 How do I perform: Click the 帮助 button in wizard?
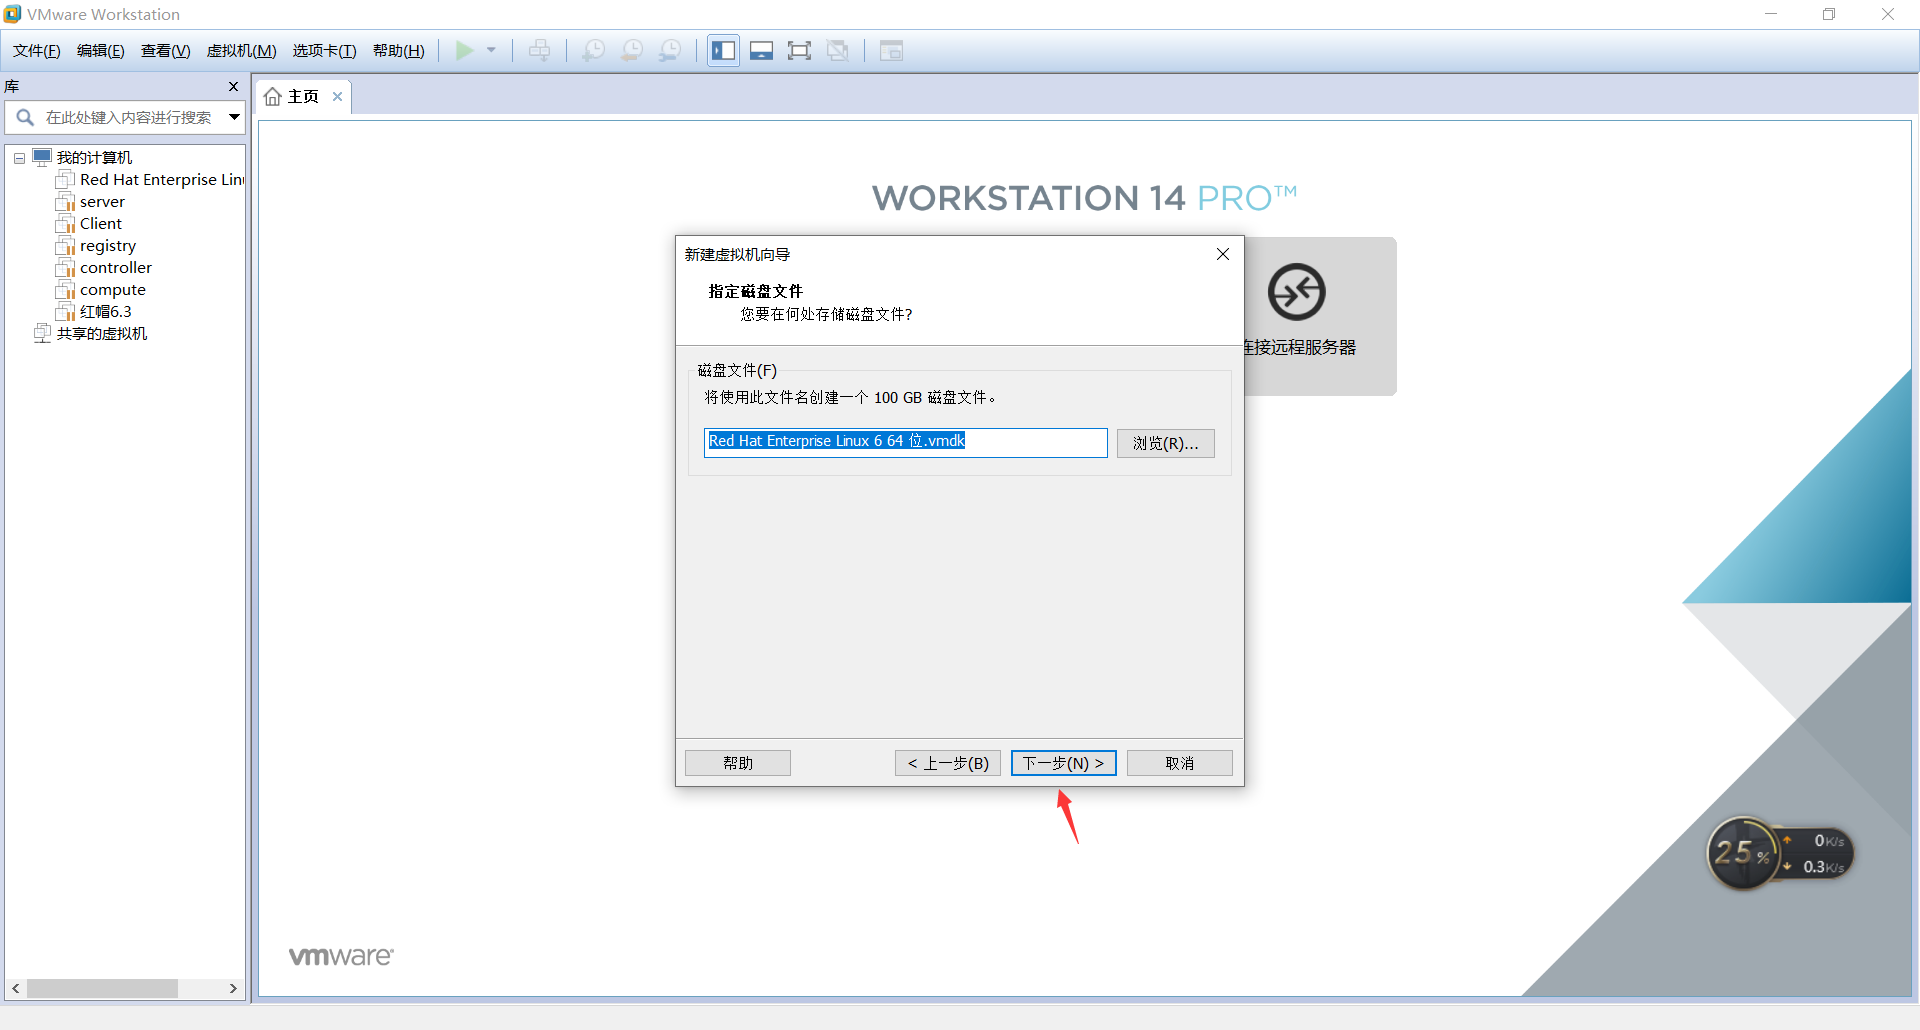pos(738,763)
